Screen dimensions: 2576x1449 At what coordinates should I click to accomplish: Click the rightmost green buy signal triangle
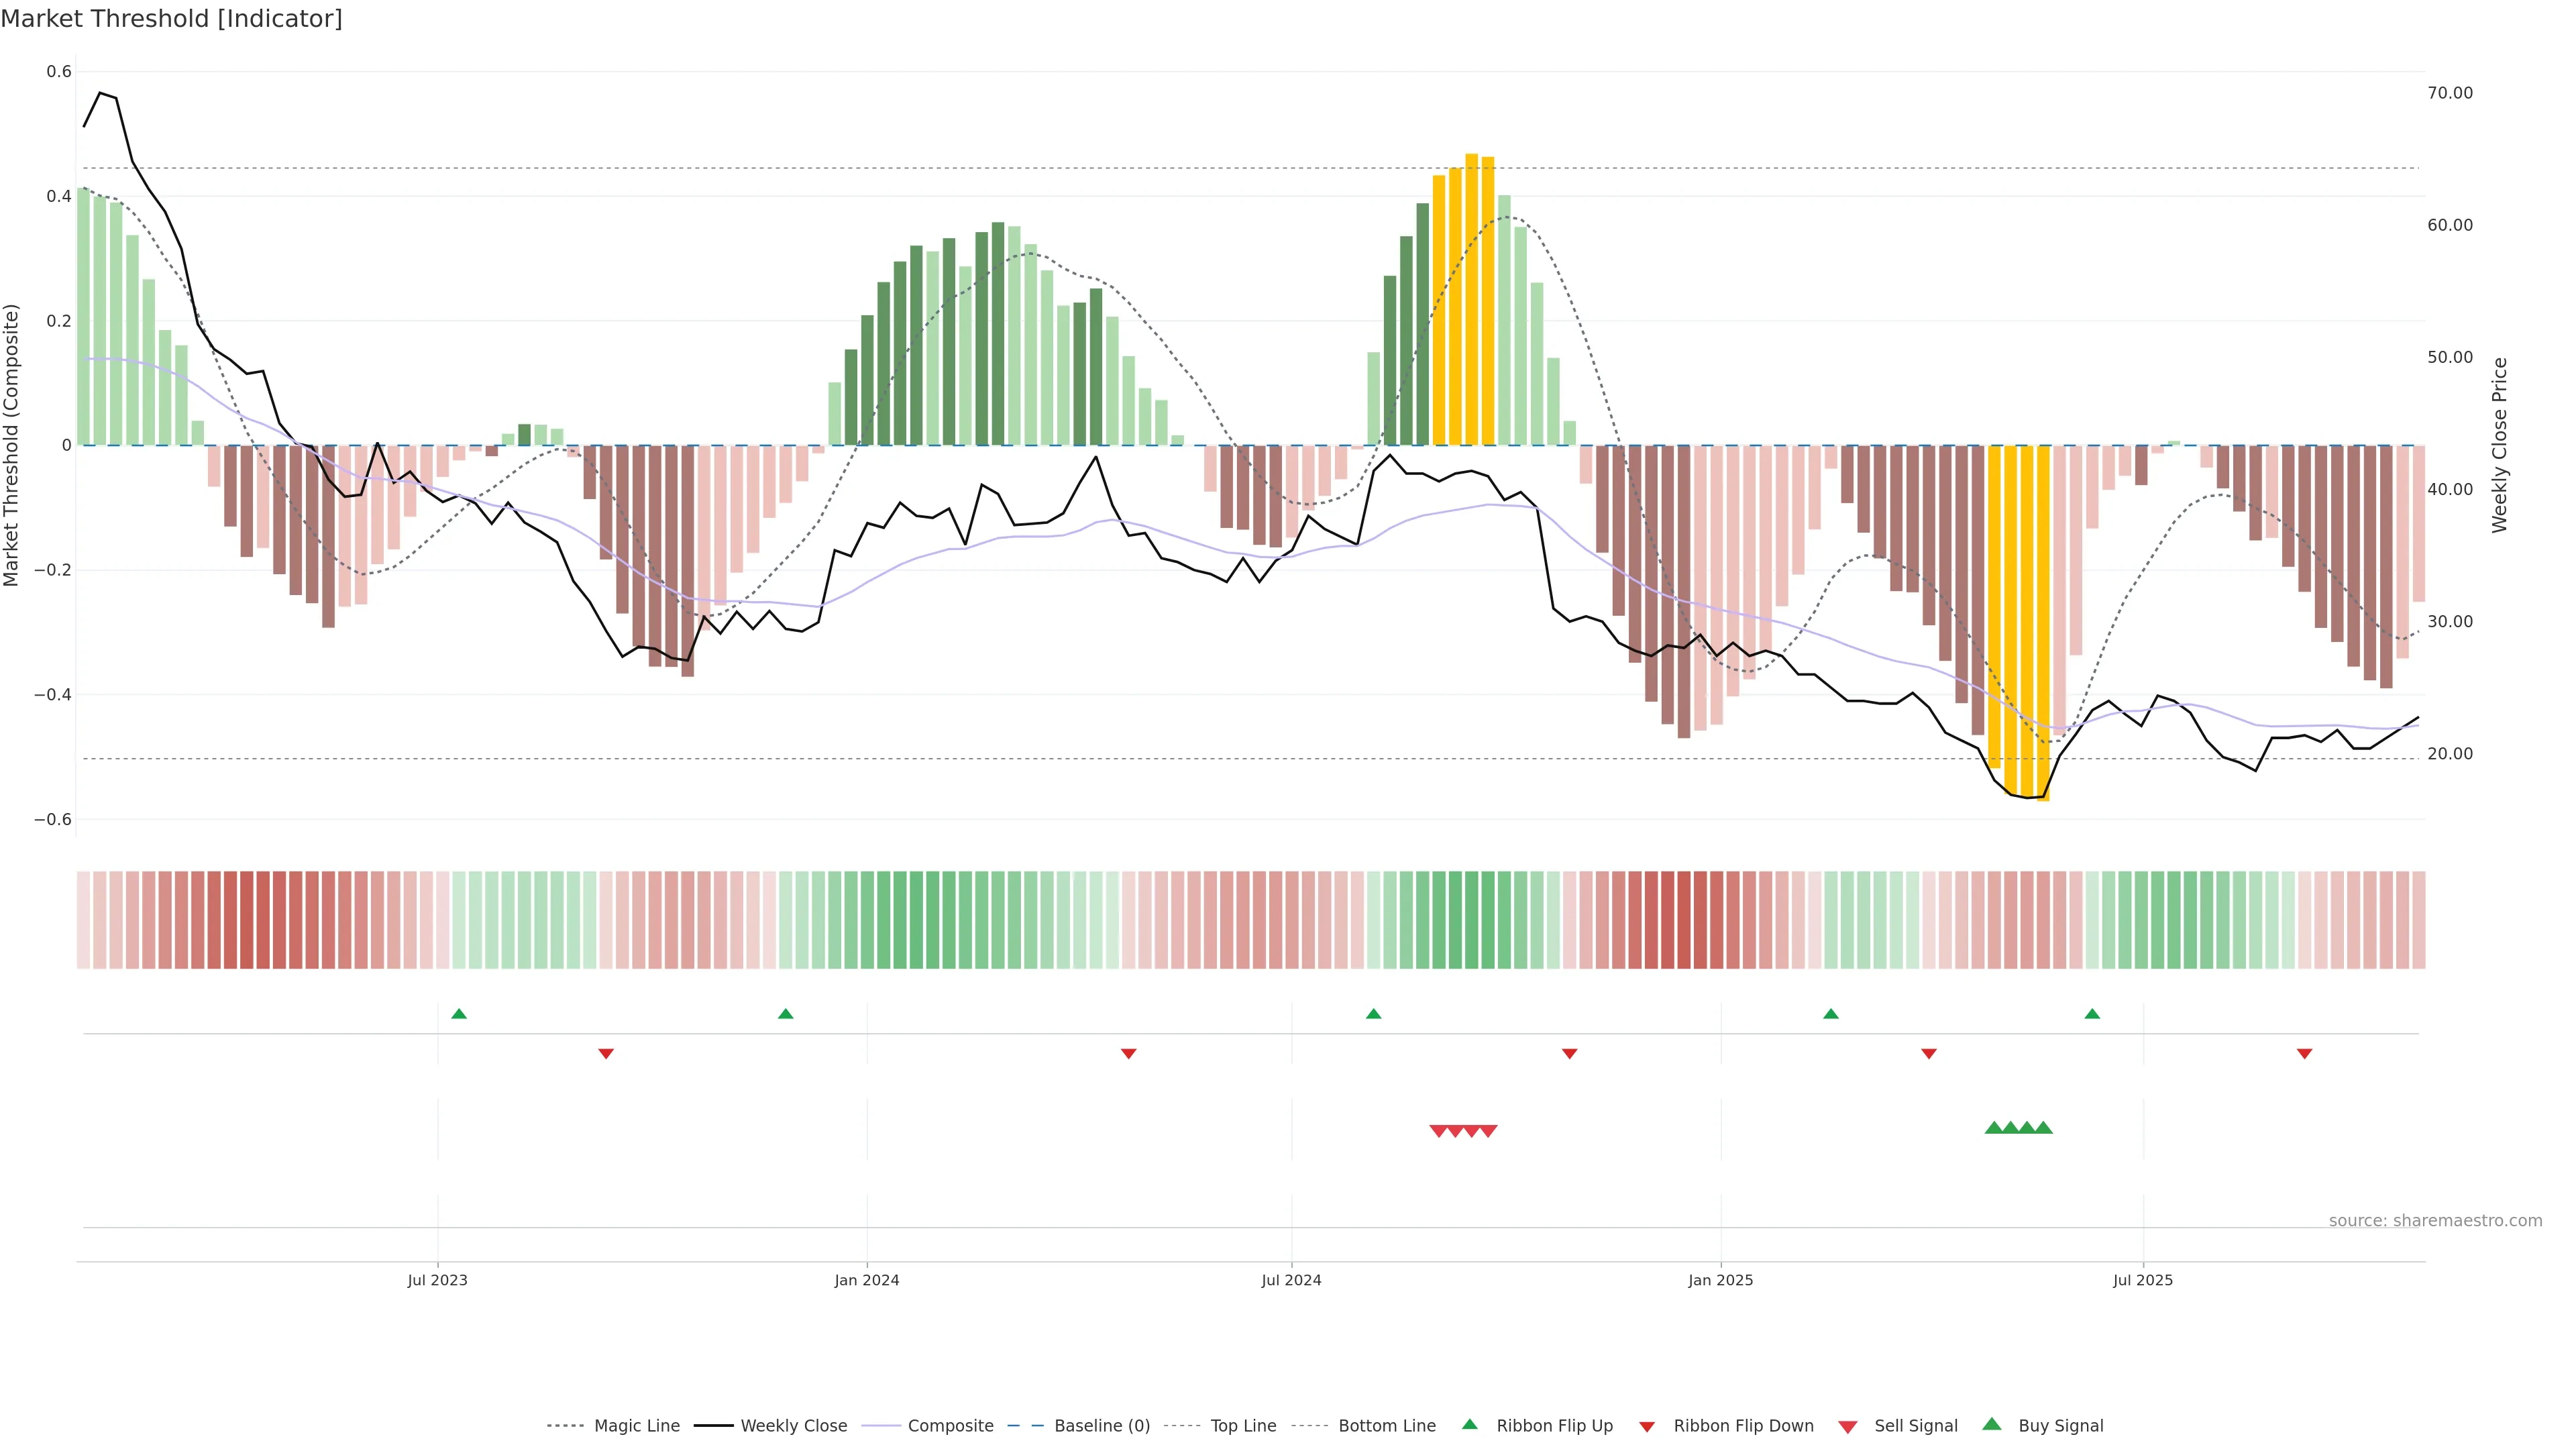pos(2043,1128)
